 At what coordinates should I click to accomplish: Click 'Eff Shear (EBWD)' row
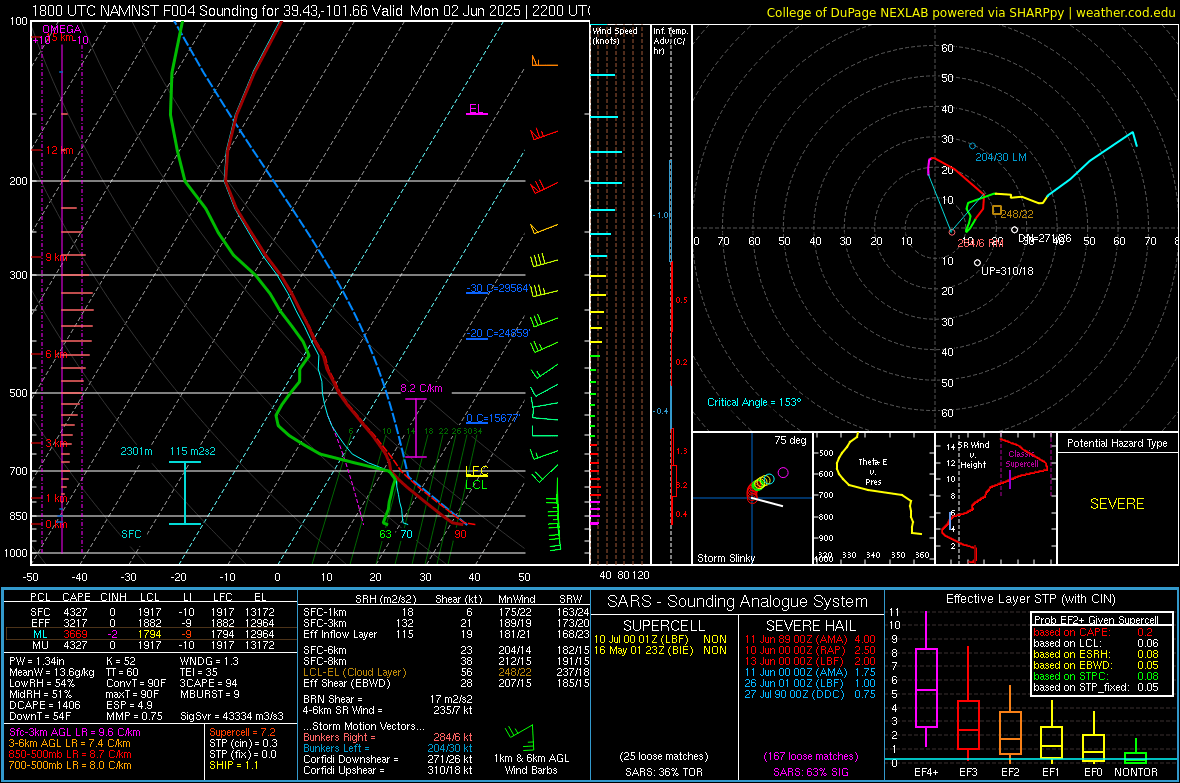click(x=446, y=683)
